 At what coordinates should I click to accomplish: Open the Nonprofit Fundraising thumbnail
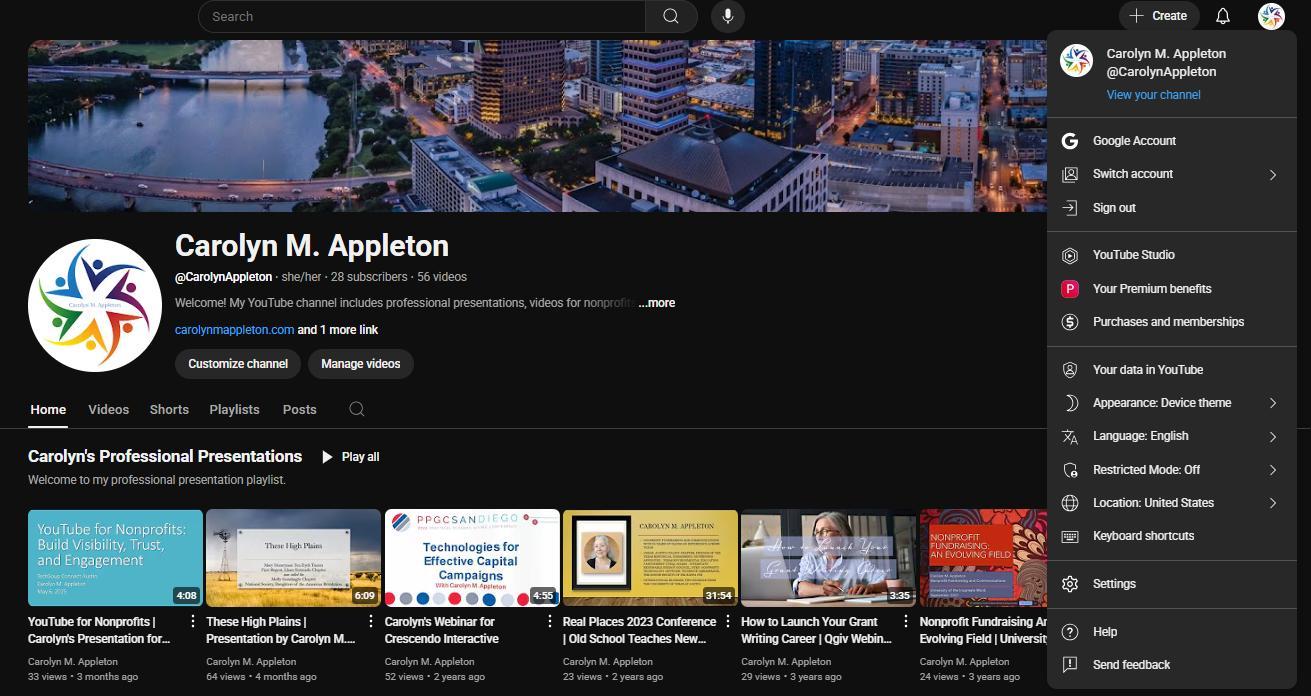tap(983, 558)
